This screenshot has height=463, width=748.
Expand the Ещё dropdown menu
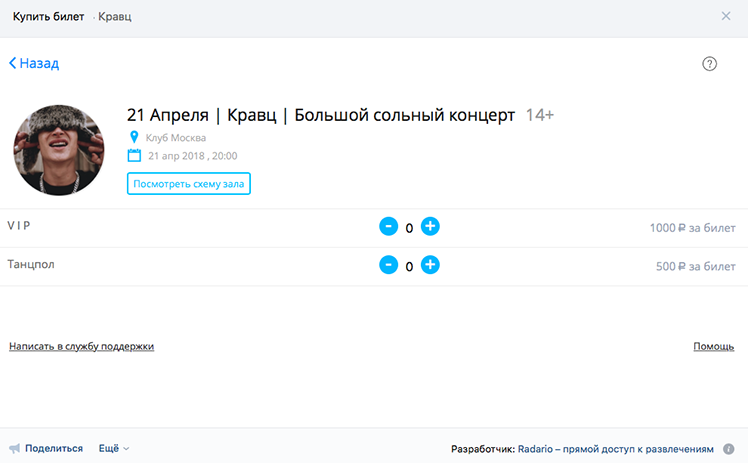114,448
